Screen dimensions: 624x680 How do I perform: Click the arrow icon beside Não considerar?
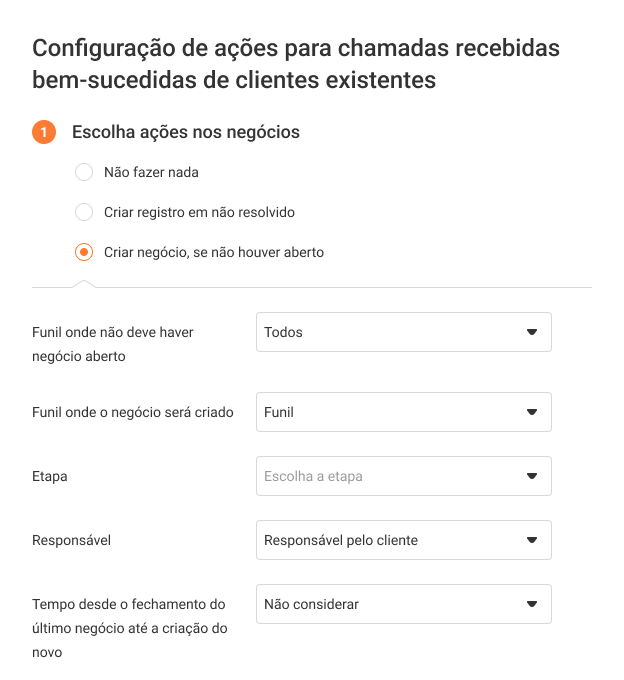click(532, 604)
